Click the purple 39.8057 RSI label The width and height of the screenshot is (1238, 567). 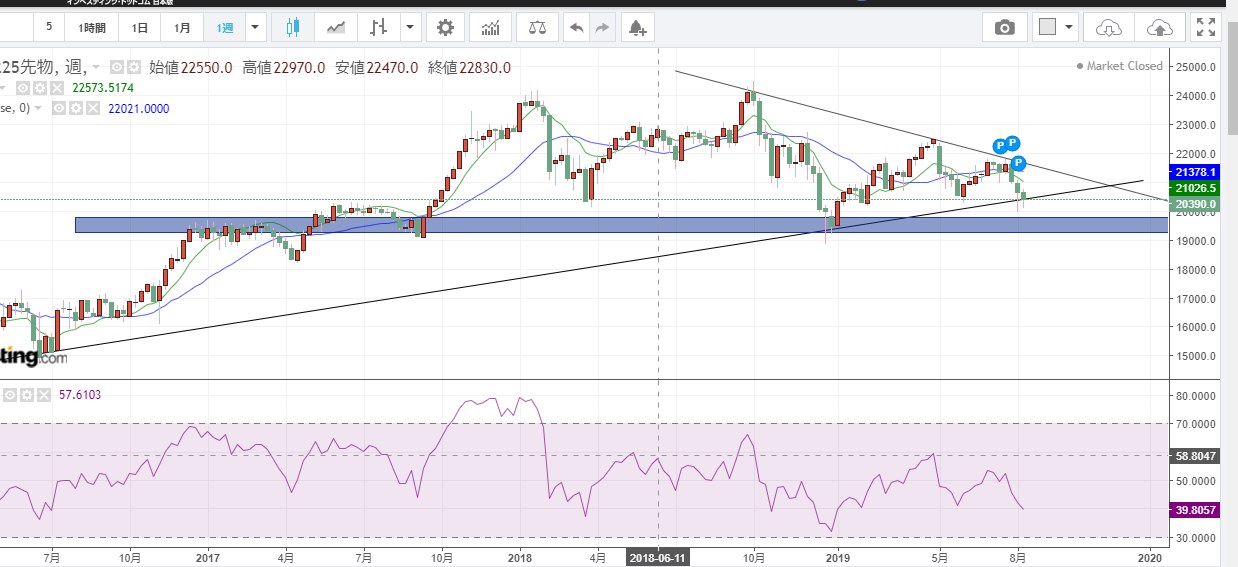click(x=1196, y=508)
